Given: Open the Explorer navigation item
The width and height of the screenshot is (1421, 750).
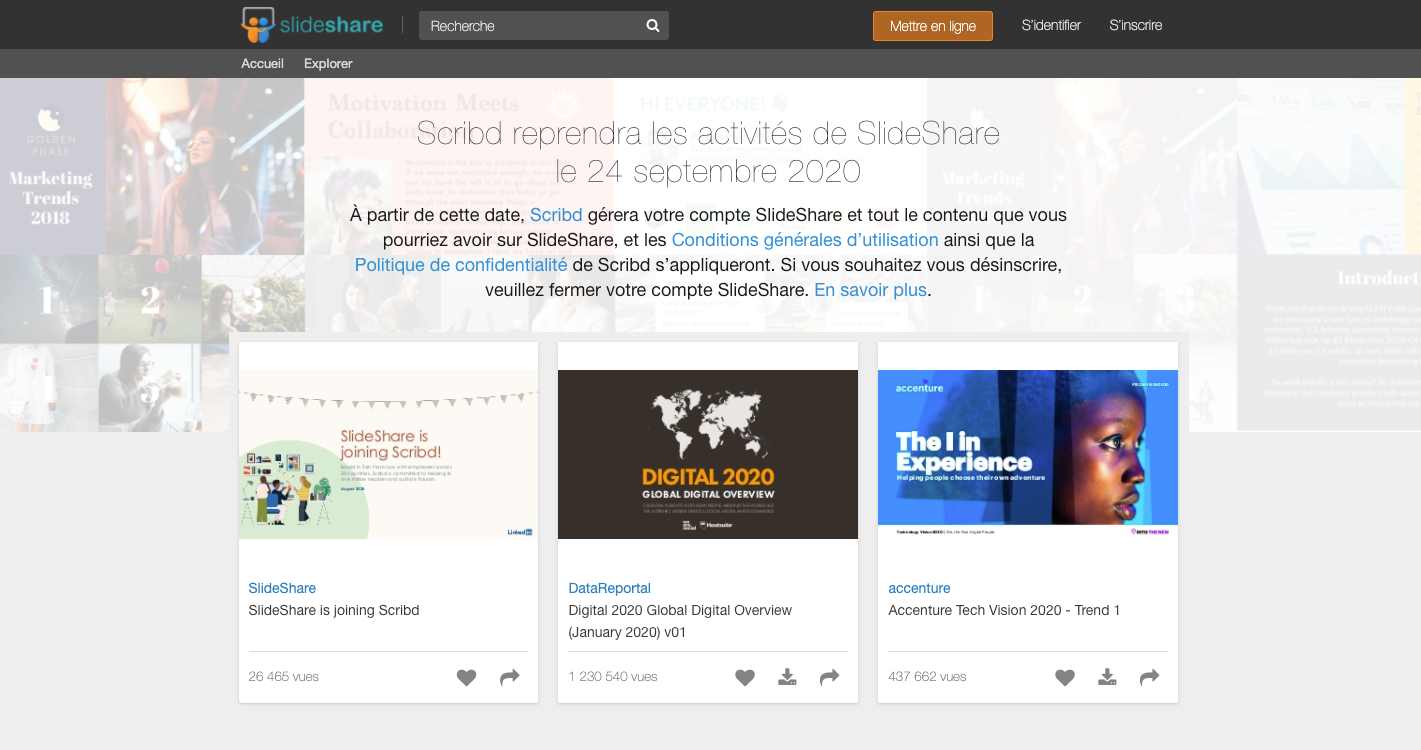Looking at the screenshot, I should pyautogui.click(x=328, y=63).
